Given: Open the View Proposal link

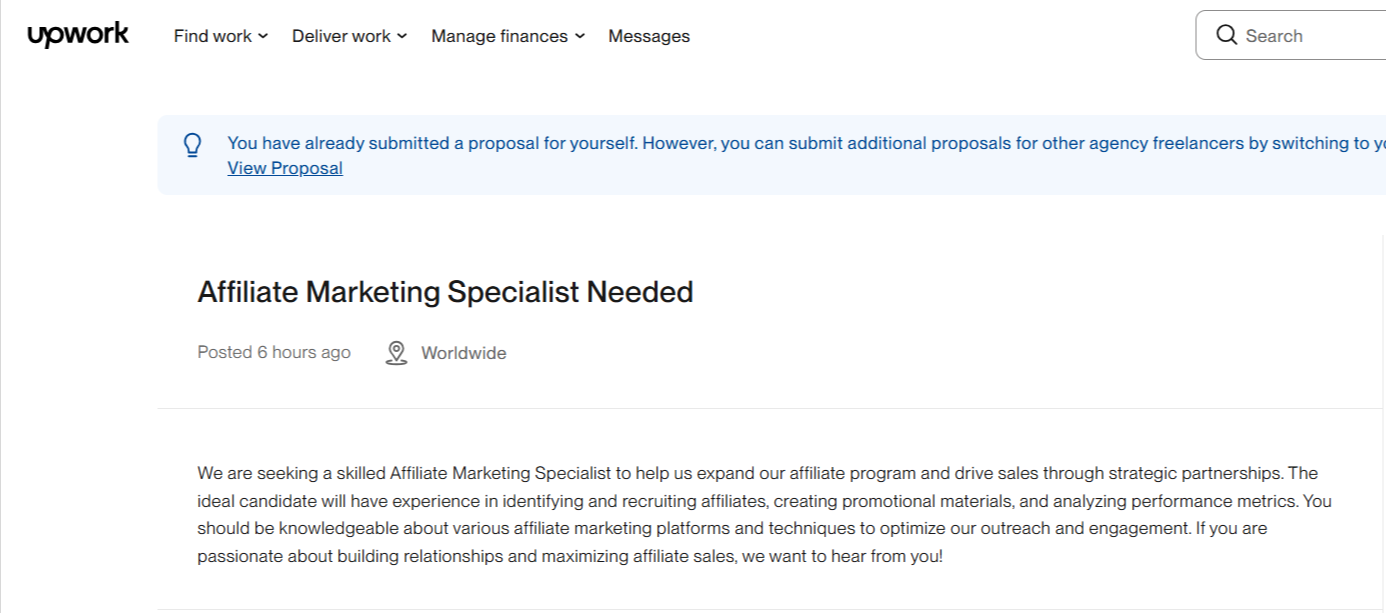Looking at the screenshot, I should pos(285,168).
